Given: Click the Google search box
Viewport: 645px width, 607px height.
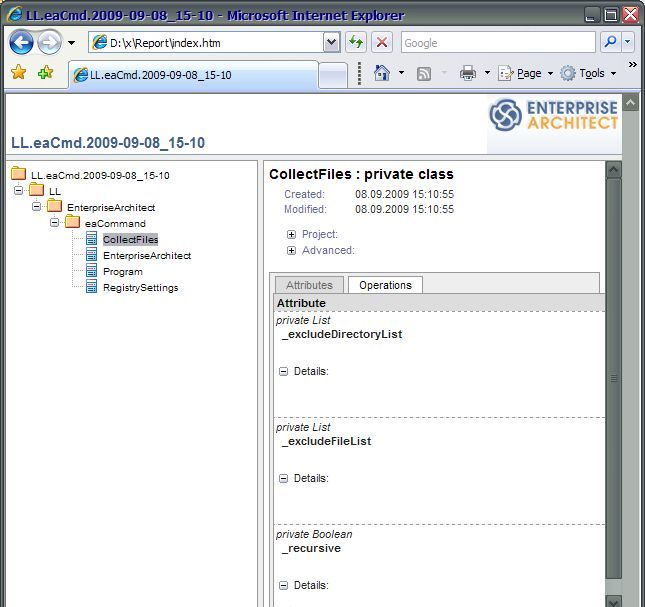Looking at the screenshot, I should [498, 42].
